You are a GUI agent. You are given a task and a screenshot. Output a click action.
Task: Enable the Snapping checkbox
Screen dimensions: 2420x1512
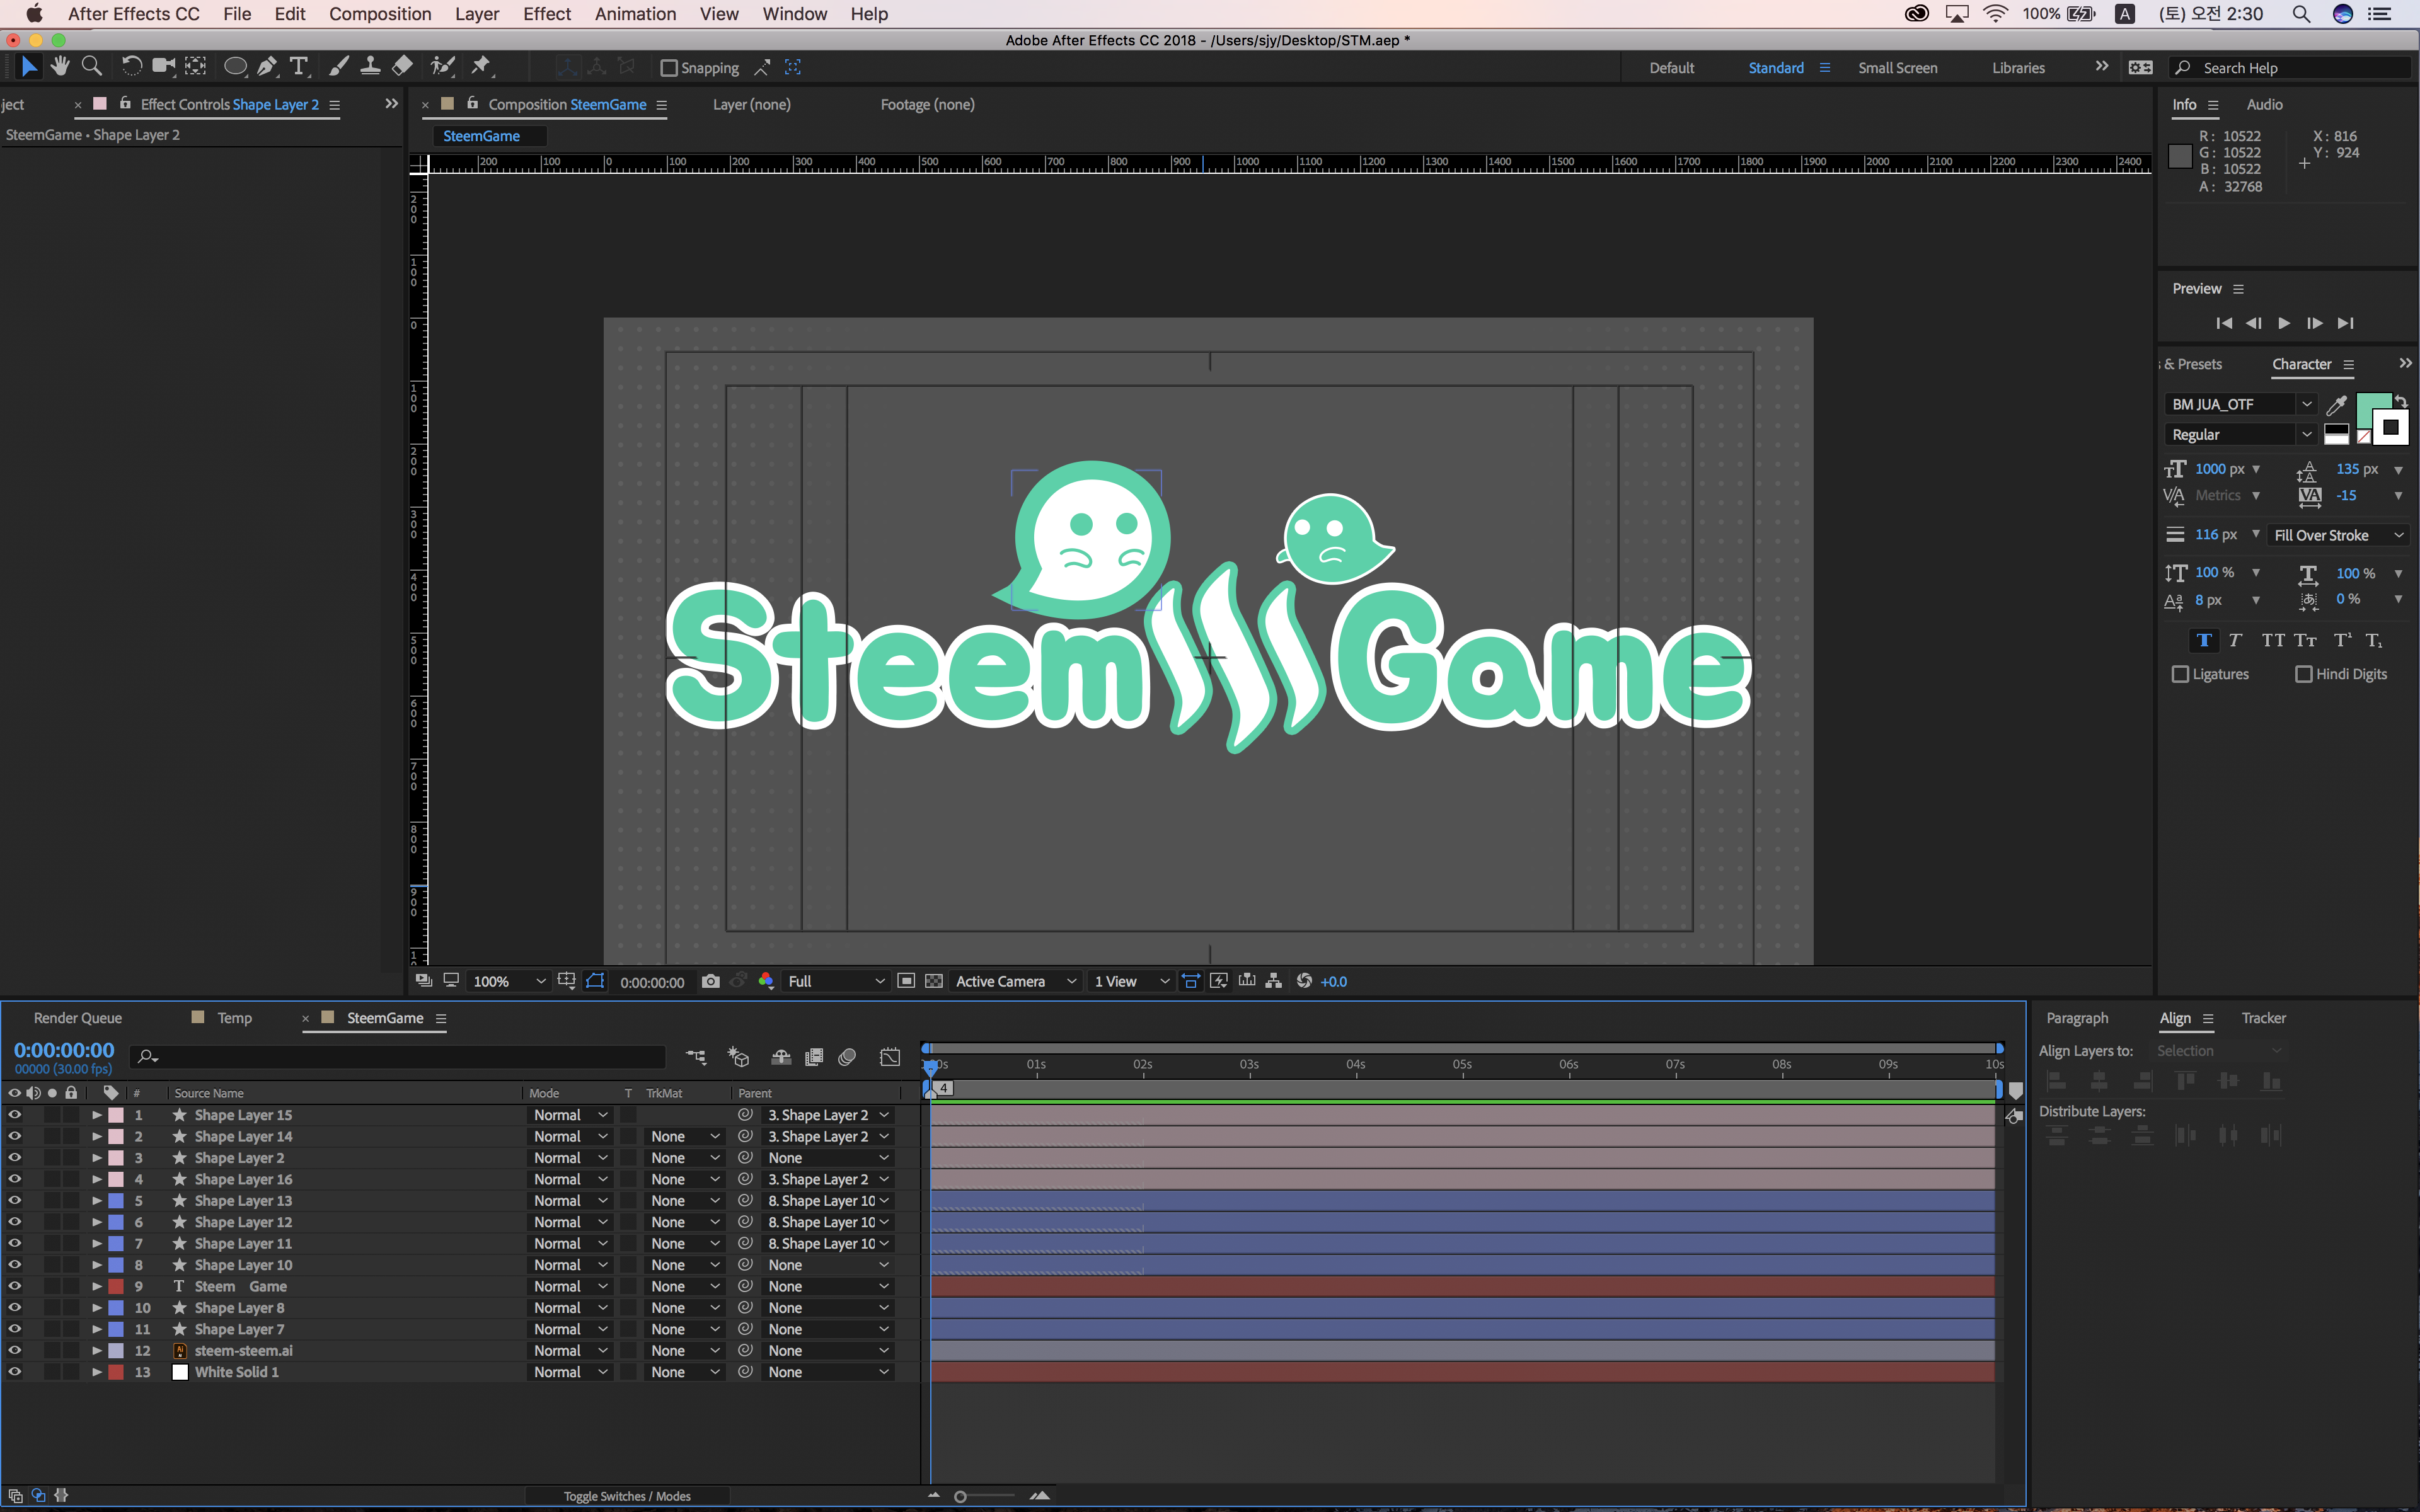(669, 68)
